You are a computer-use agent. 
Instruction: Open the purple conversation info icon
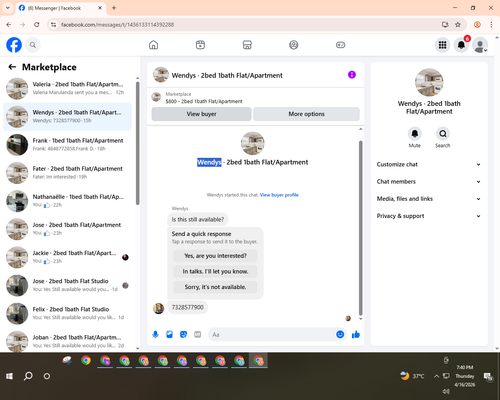point(352,75)
